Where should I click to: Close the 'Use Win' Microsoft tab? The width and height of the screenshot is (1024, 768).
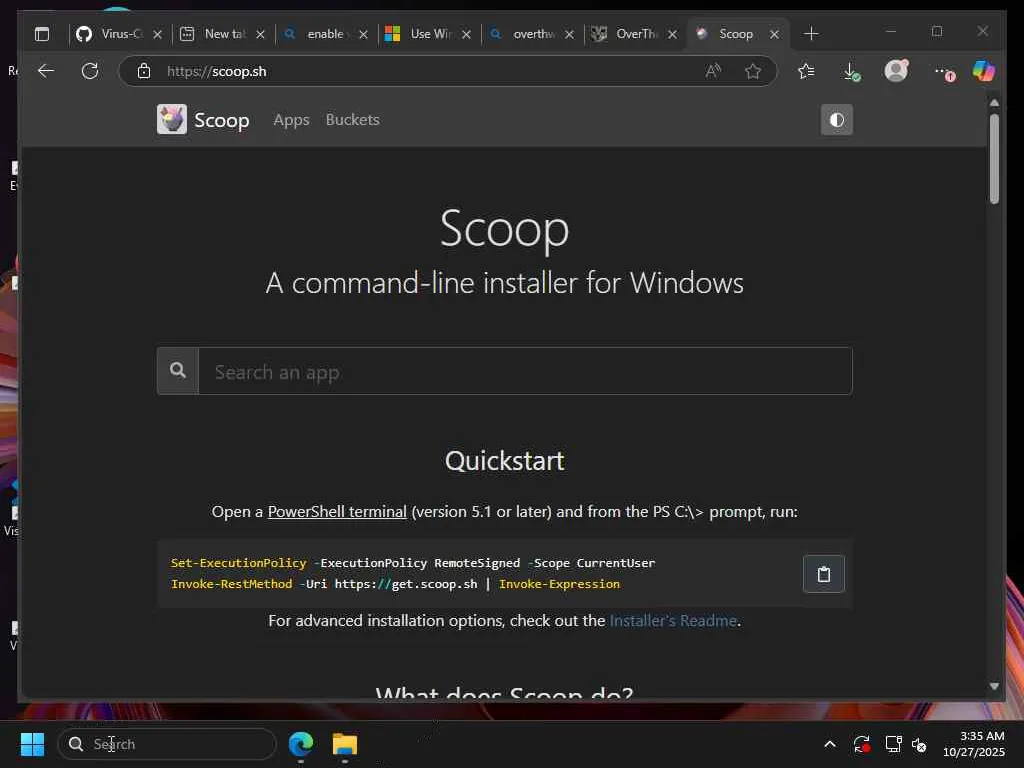point(466,35)
